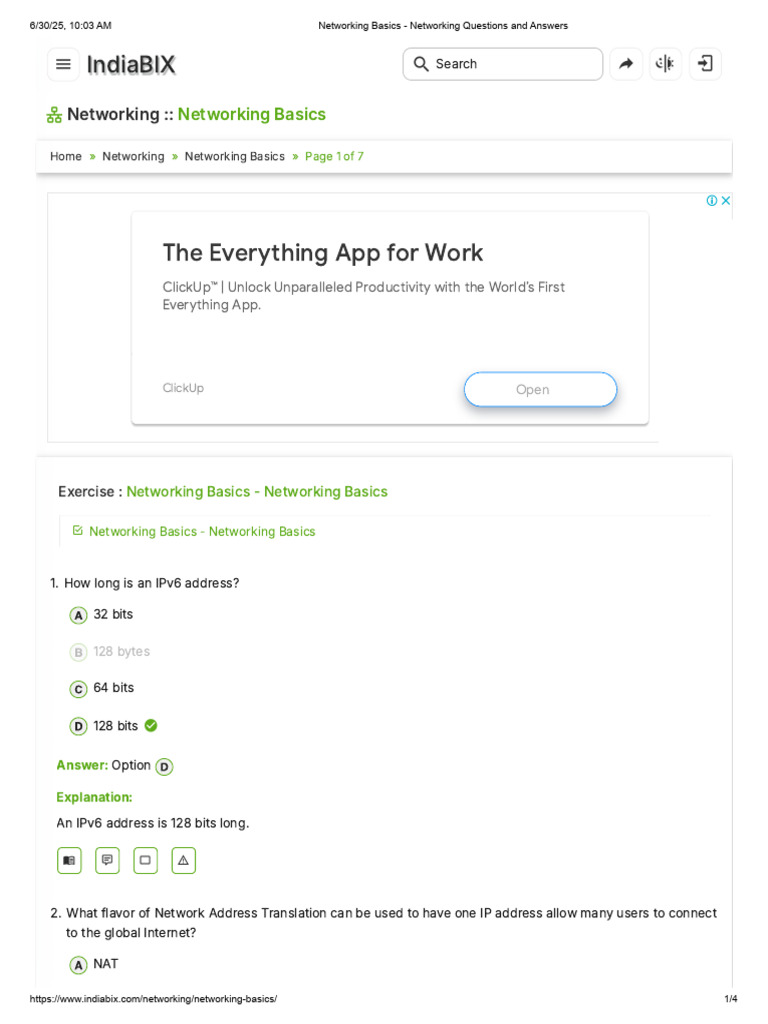Click the ad info icon
The image size is (768, 1024).
712,200
